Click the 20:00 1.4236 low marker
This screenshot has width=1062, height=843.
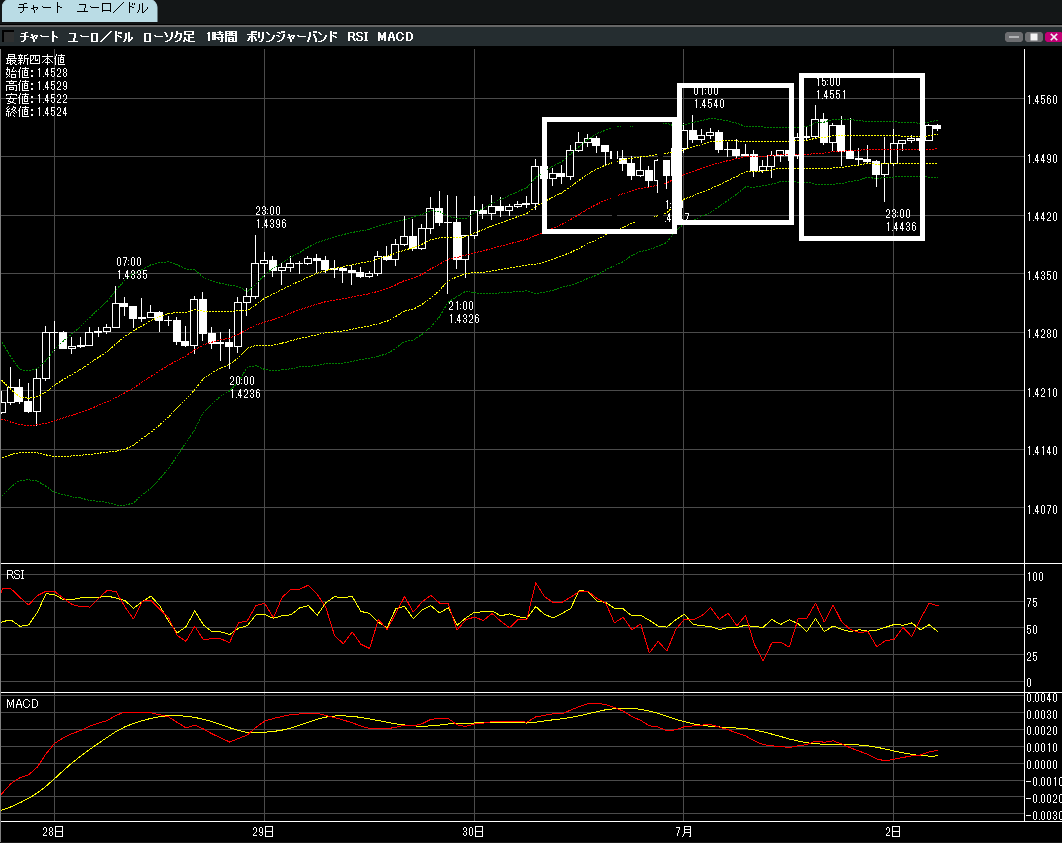[x=244, y=387]
